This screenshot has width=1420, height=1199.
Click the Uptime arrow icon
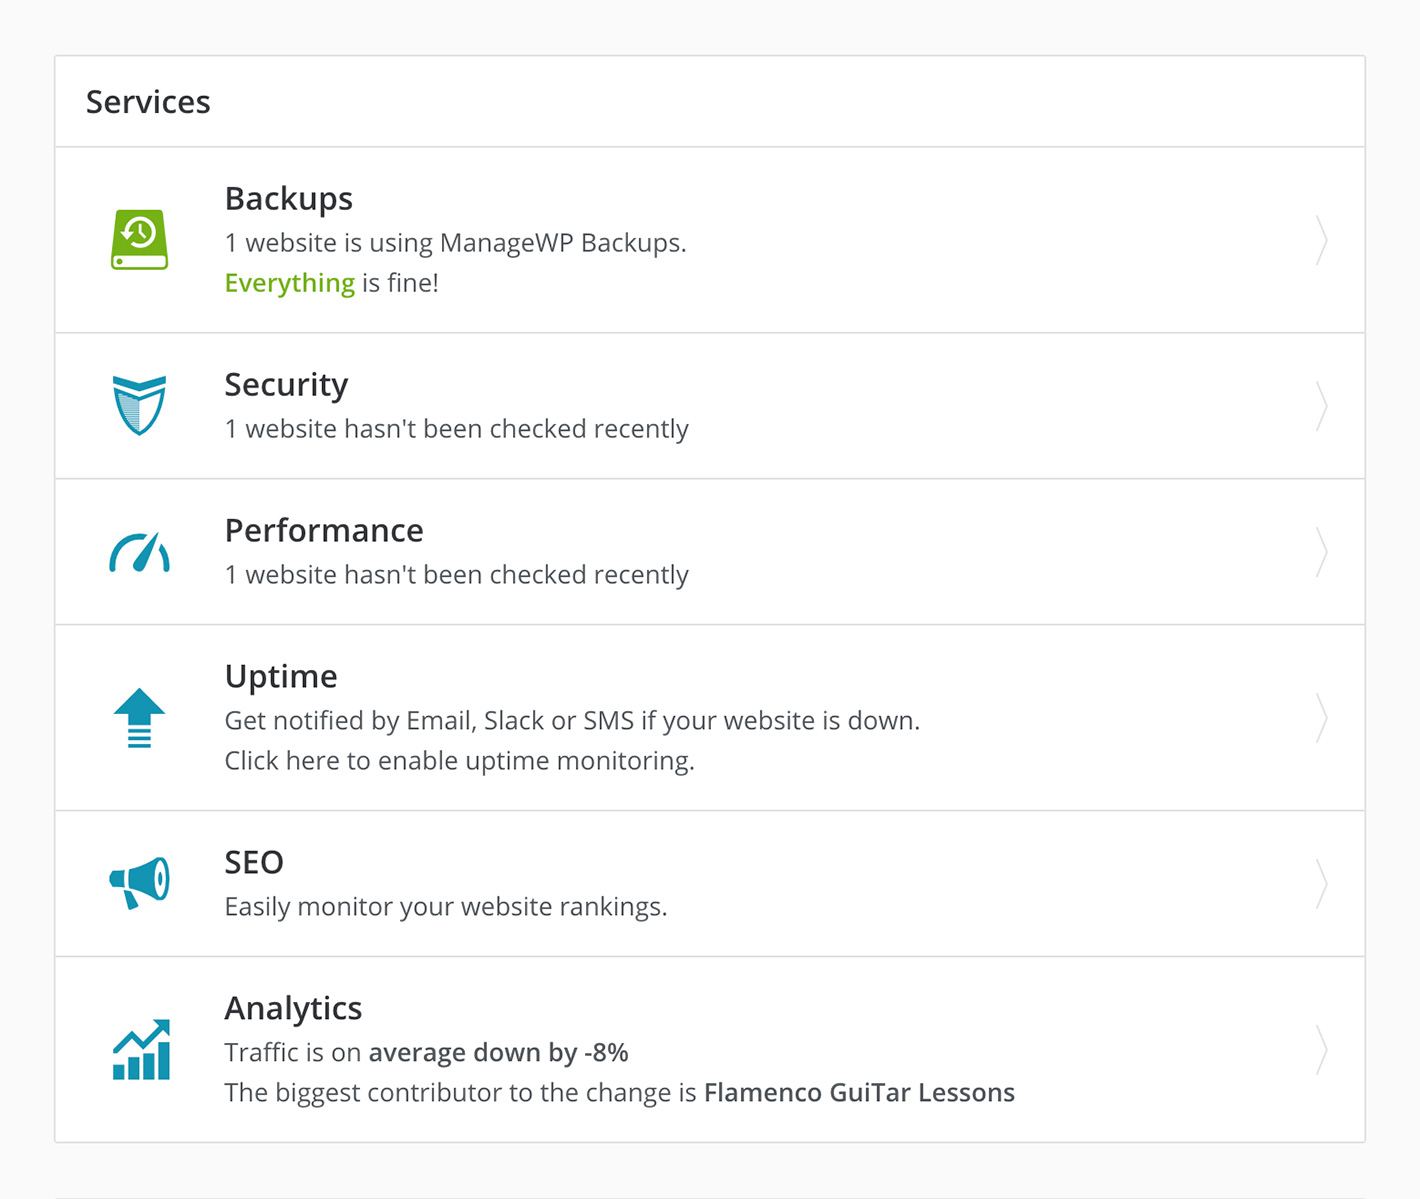click(x=139, y=718)
